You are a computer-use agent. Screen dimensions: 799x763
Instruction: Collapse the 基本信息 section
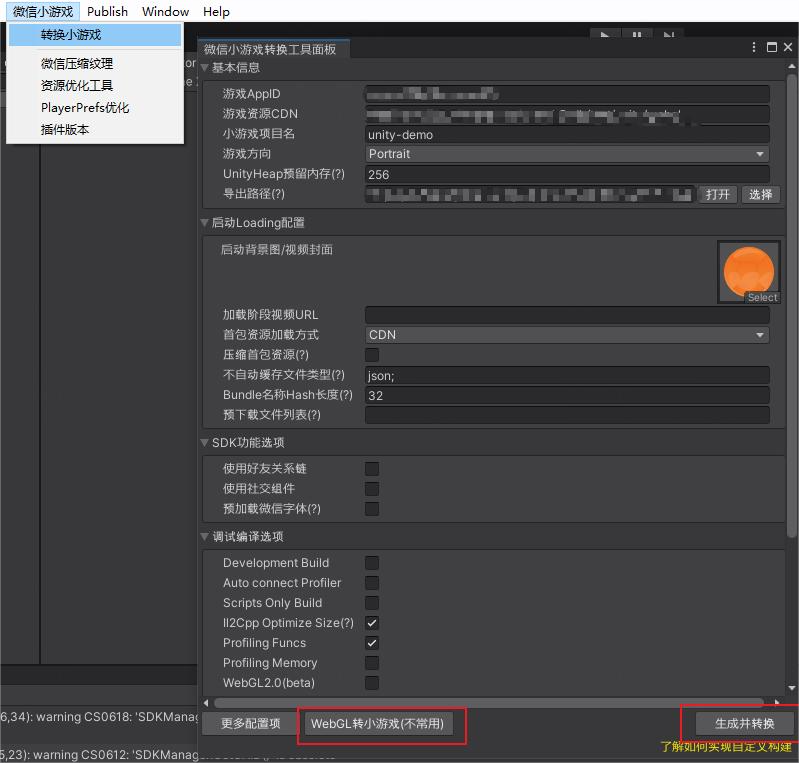(205, 67)
